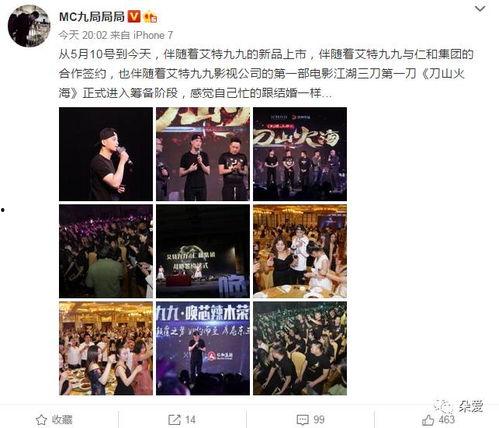
Task: Open the banquet hall selfie photo
Action: tap(300, 251)
